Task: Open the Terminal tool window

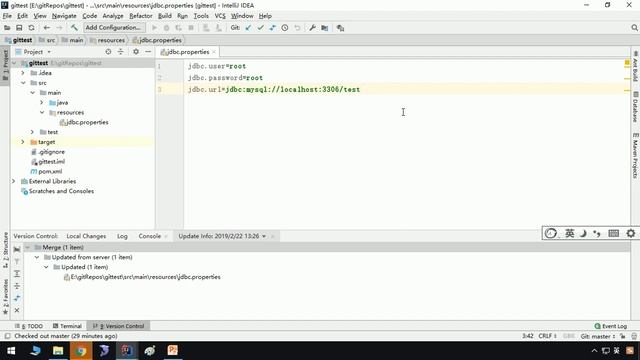Action: tap(67, 326)
